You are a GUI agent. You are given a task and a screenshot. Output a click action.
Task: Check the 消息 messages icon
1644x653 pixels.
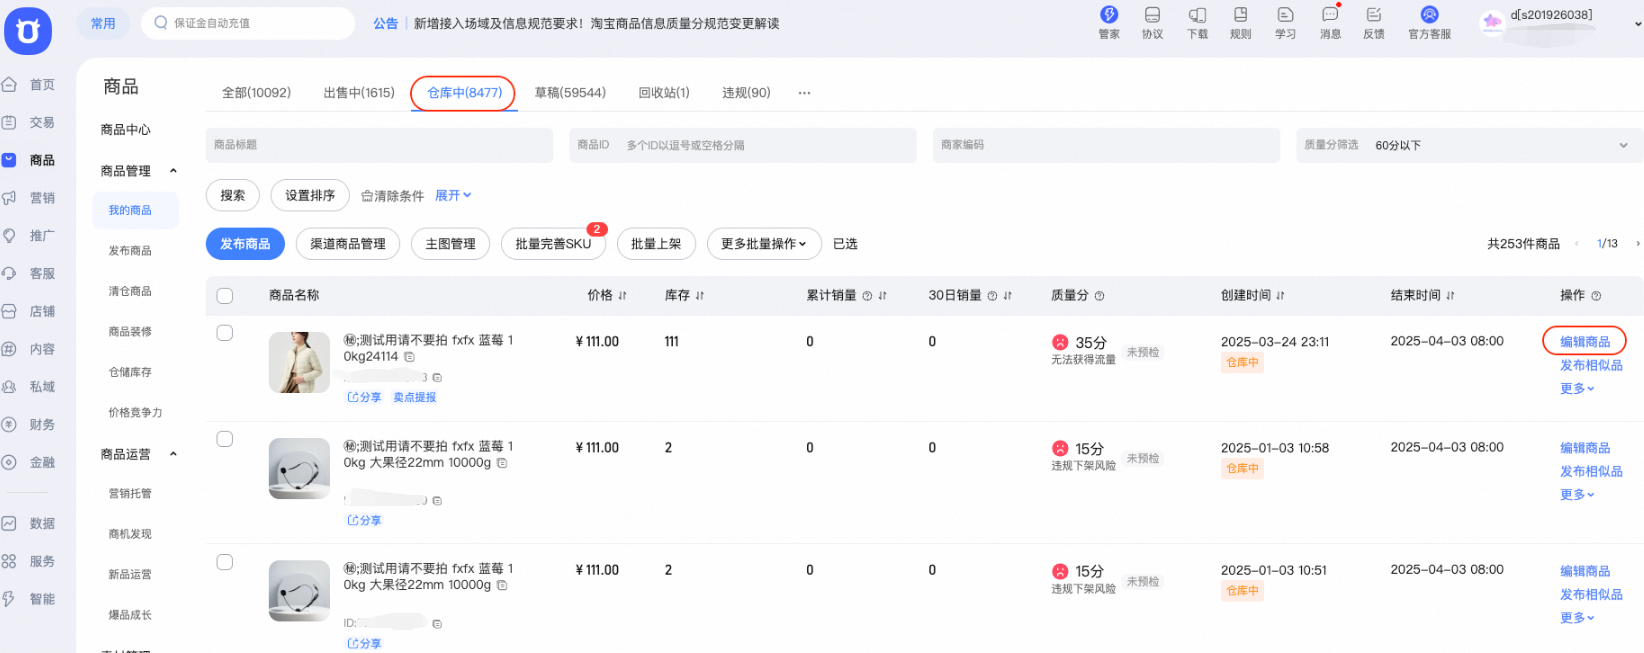click(1330, 15)
